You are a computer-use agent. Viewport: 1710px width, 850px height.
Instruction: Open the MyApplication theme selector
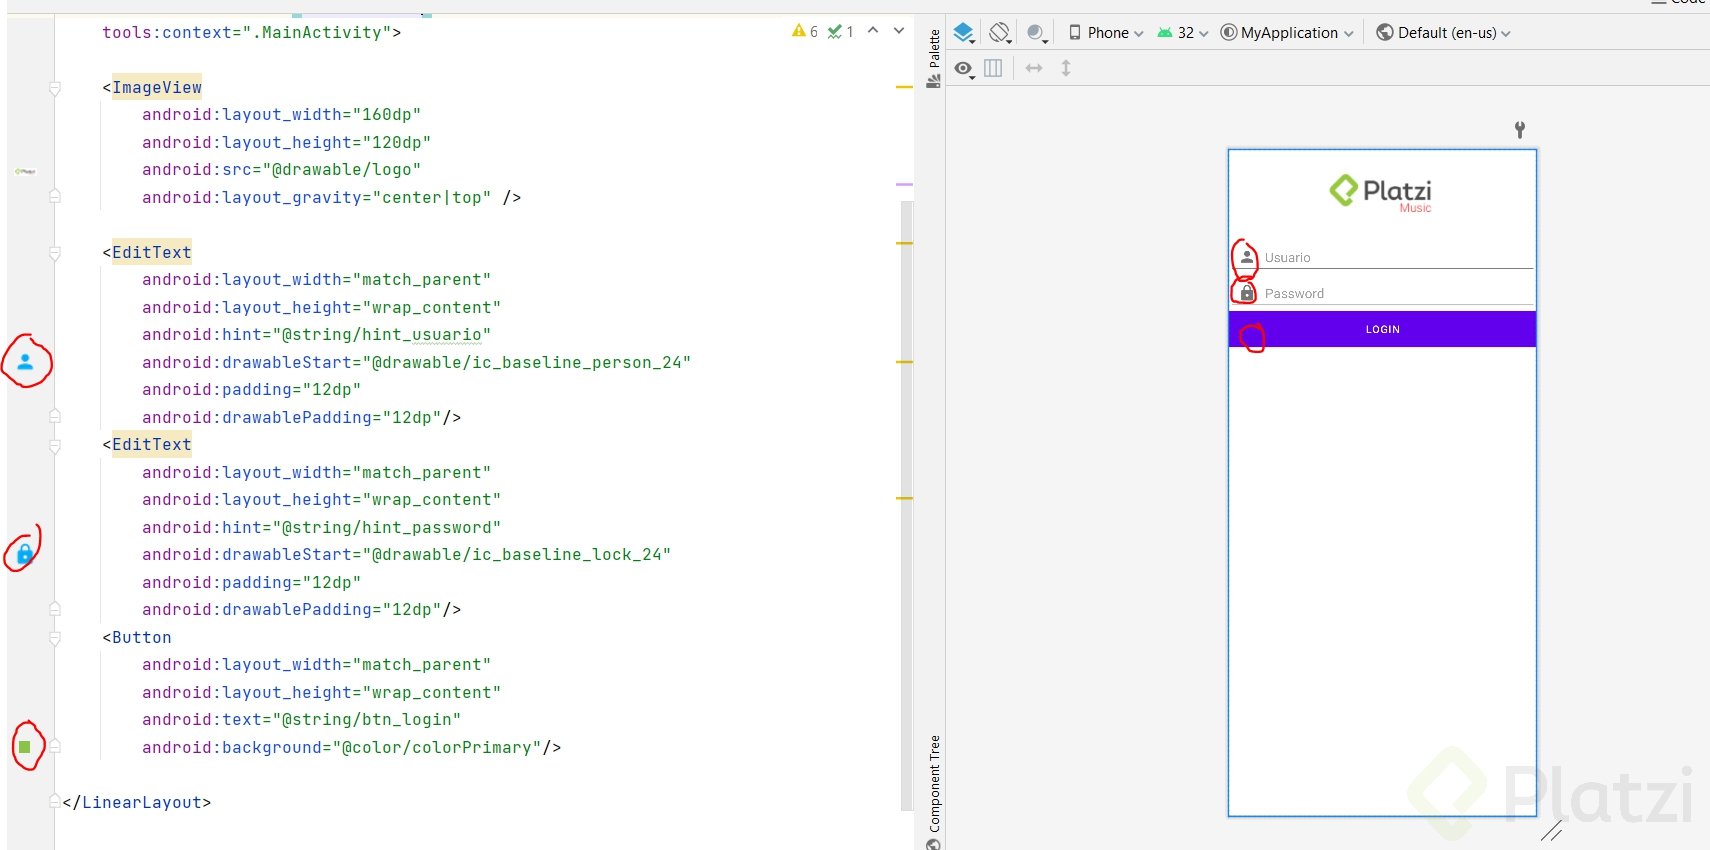(x=1287, y=33)
